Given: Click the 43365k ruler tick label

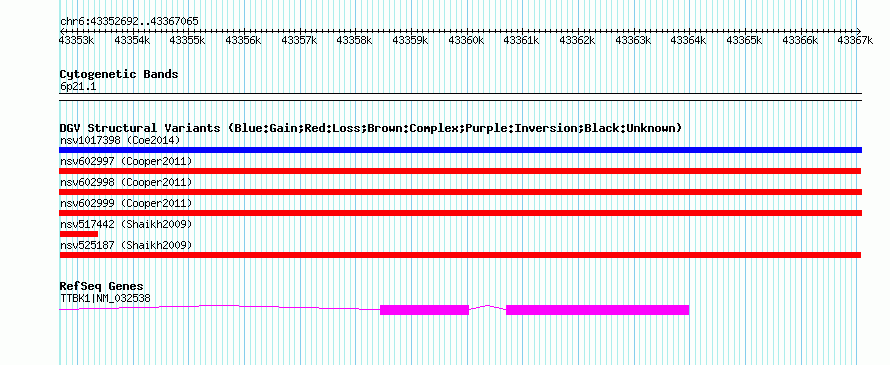Looking at the screenshot, I should (x=744, y=40).
